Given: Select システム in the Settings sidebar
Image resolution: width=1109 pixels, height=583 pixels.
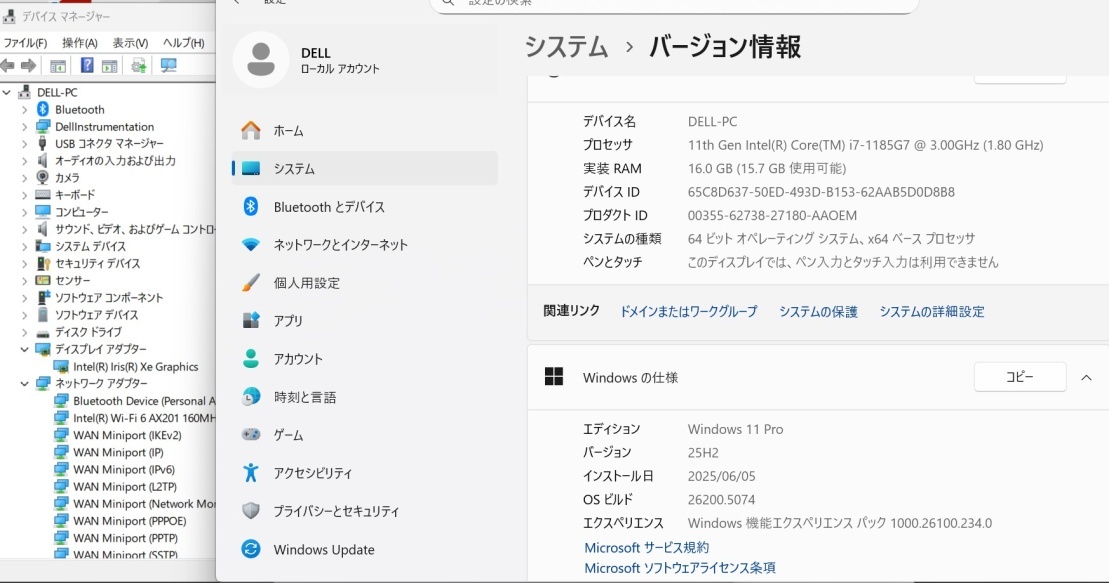Looking at the screenshot, I should point(364,168).
